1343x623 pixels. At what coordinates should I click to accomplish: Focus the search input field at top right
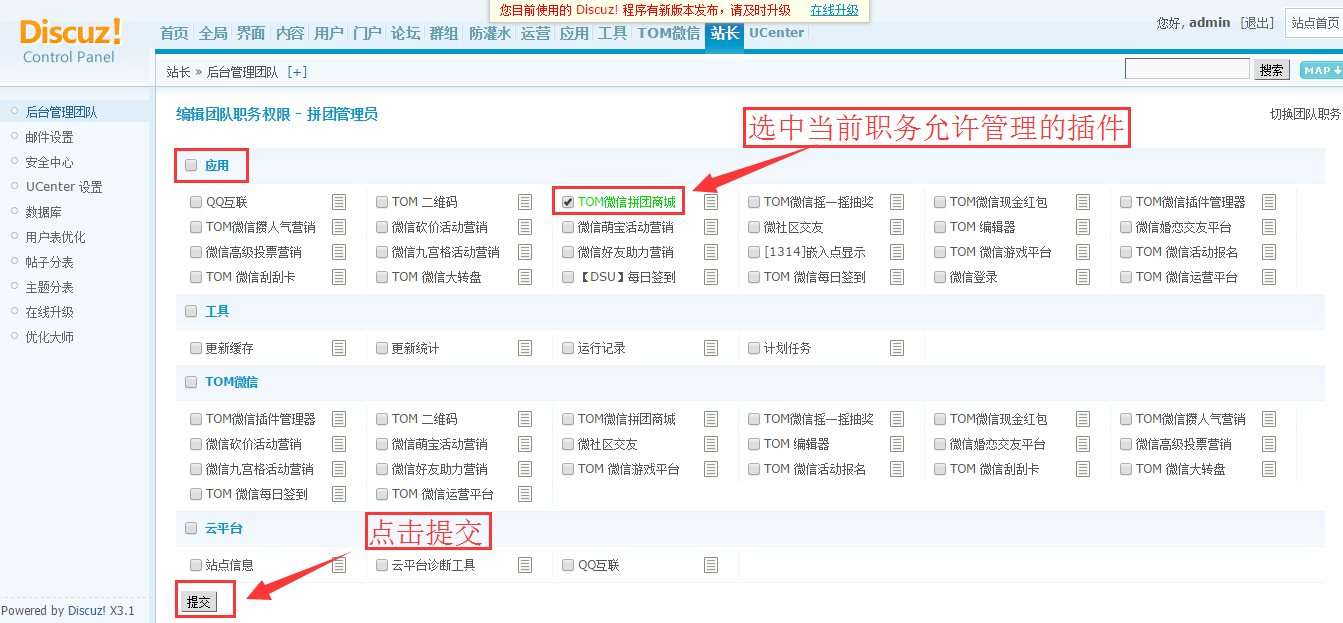tap(1186, 69)
